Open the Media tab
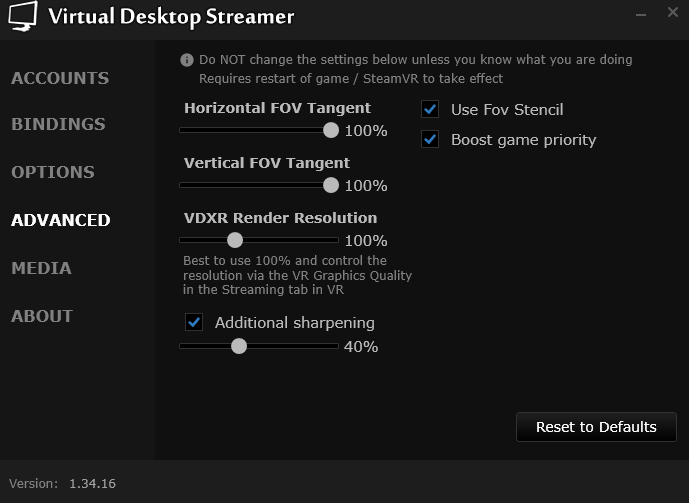The height and width of the screenshot is (503, 689). coord(41,268)
